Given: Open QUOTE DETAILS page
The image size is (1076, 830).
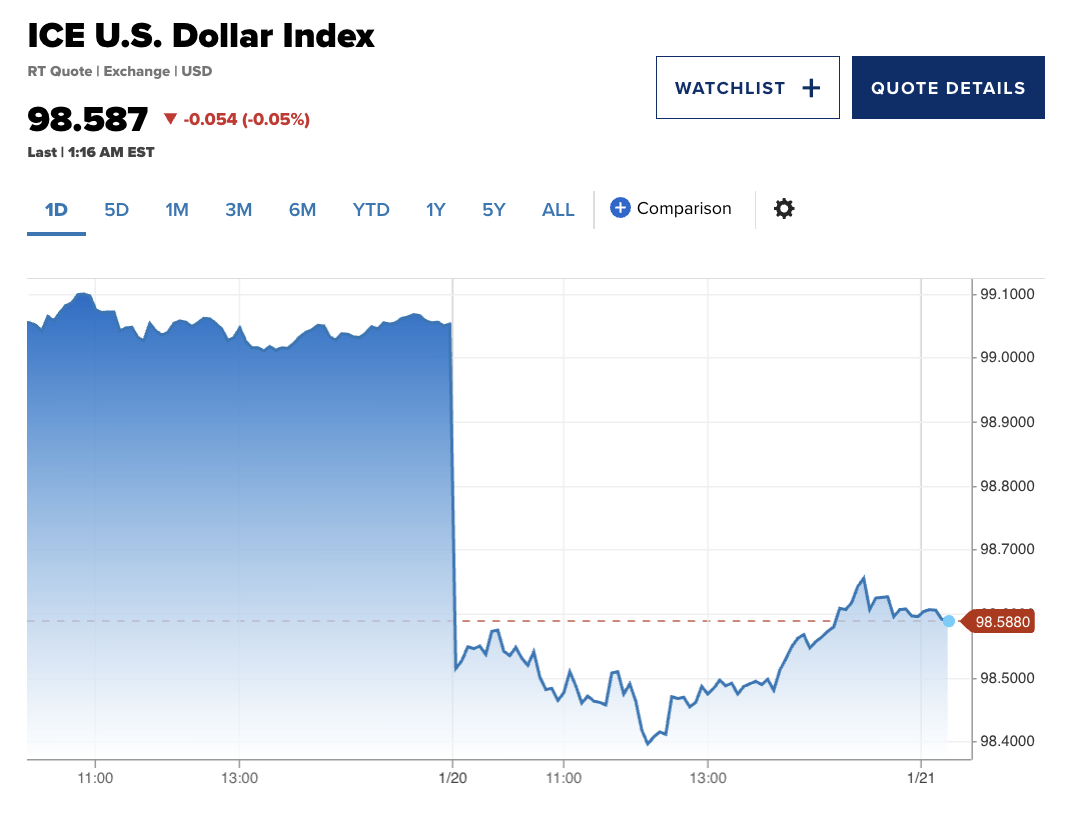Looking at the screenshot, I should [948, 88].
